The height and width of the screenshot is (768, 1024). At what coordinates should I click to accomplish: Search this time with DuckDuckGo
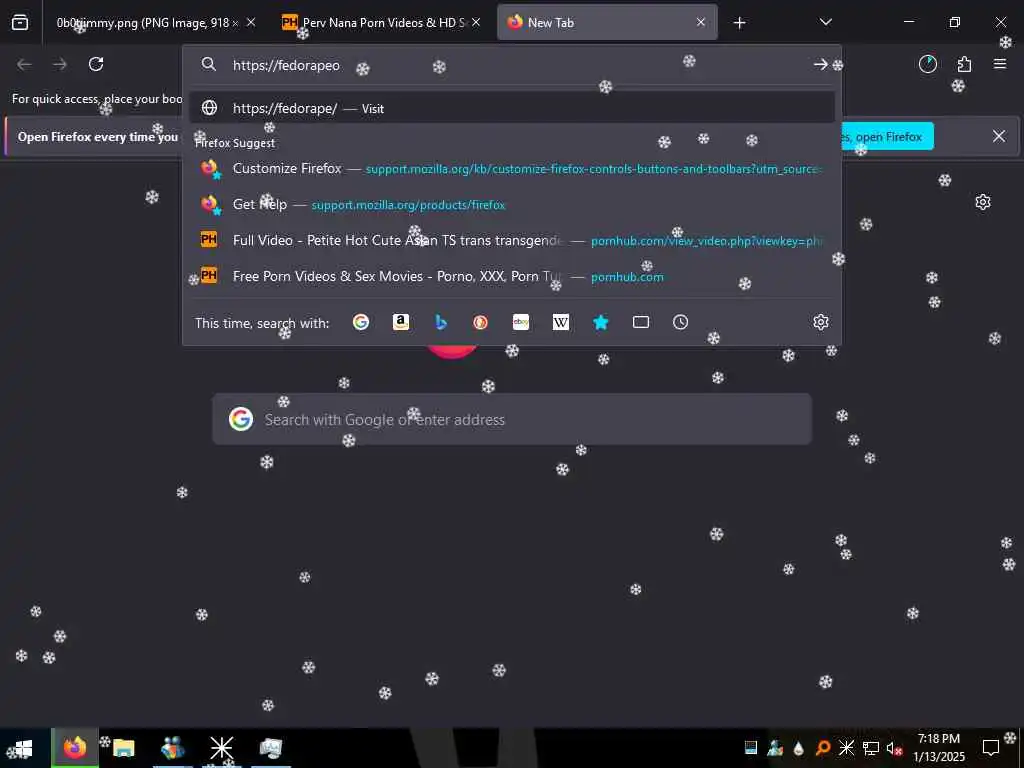click(x=481, y=322)
